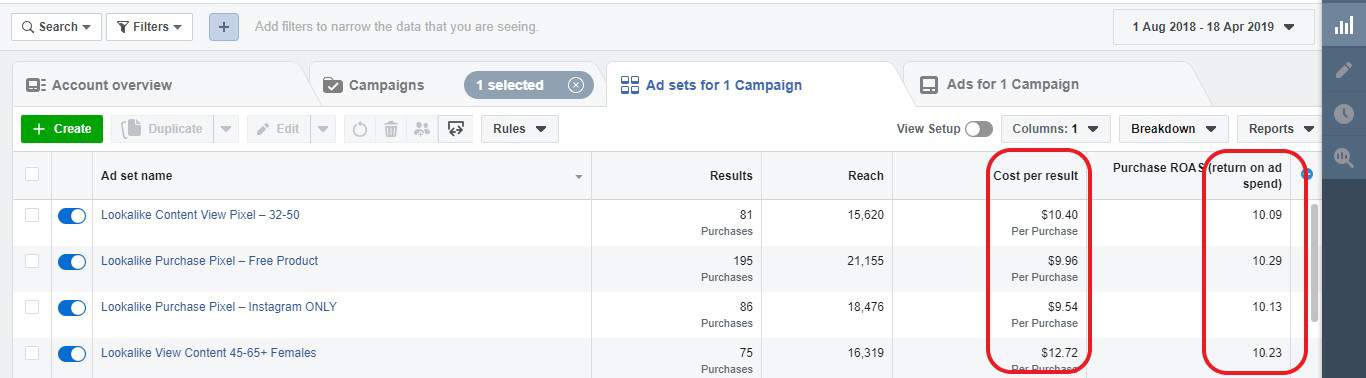Turn off Lookalike Purchase Pixel Free Product ad set
Screen dimensions: 1366x378
point(72,261)
